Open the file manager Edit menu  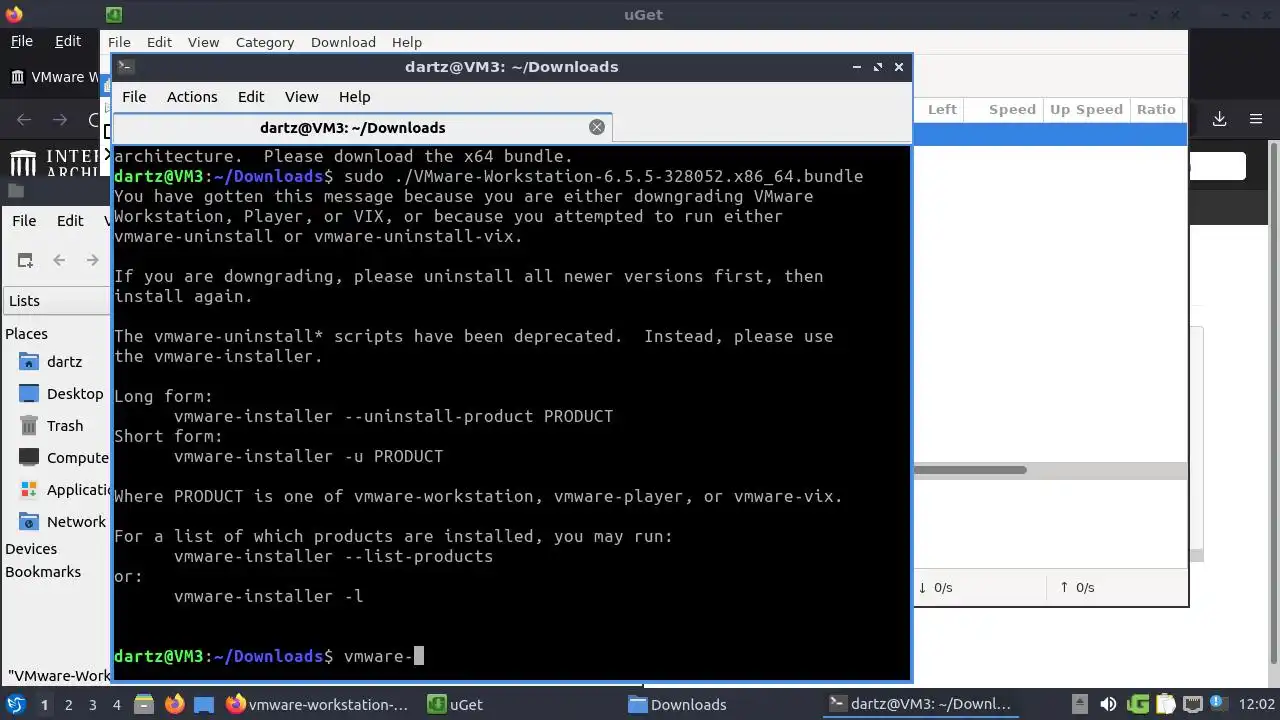point(70,220)
